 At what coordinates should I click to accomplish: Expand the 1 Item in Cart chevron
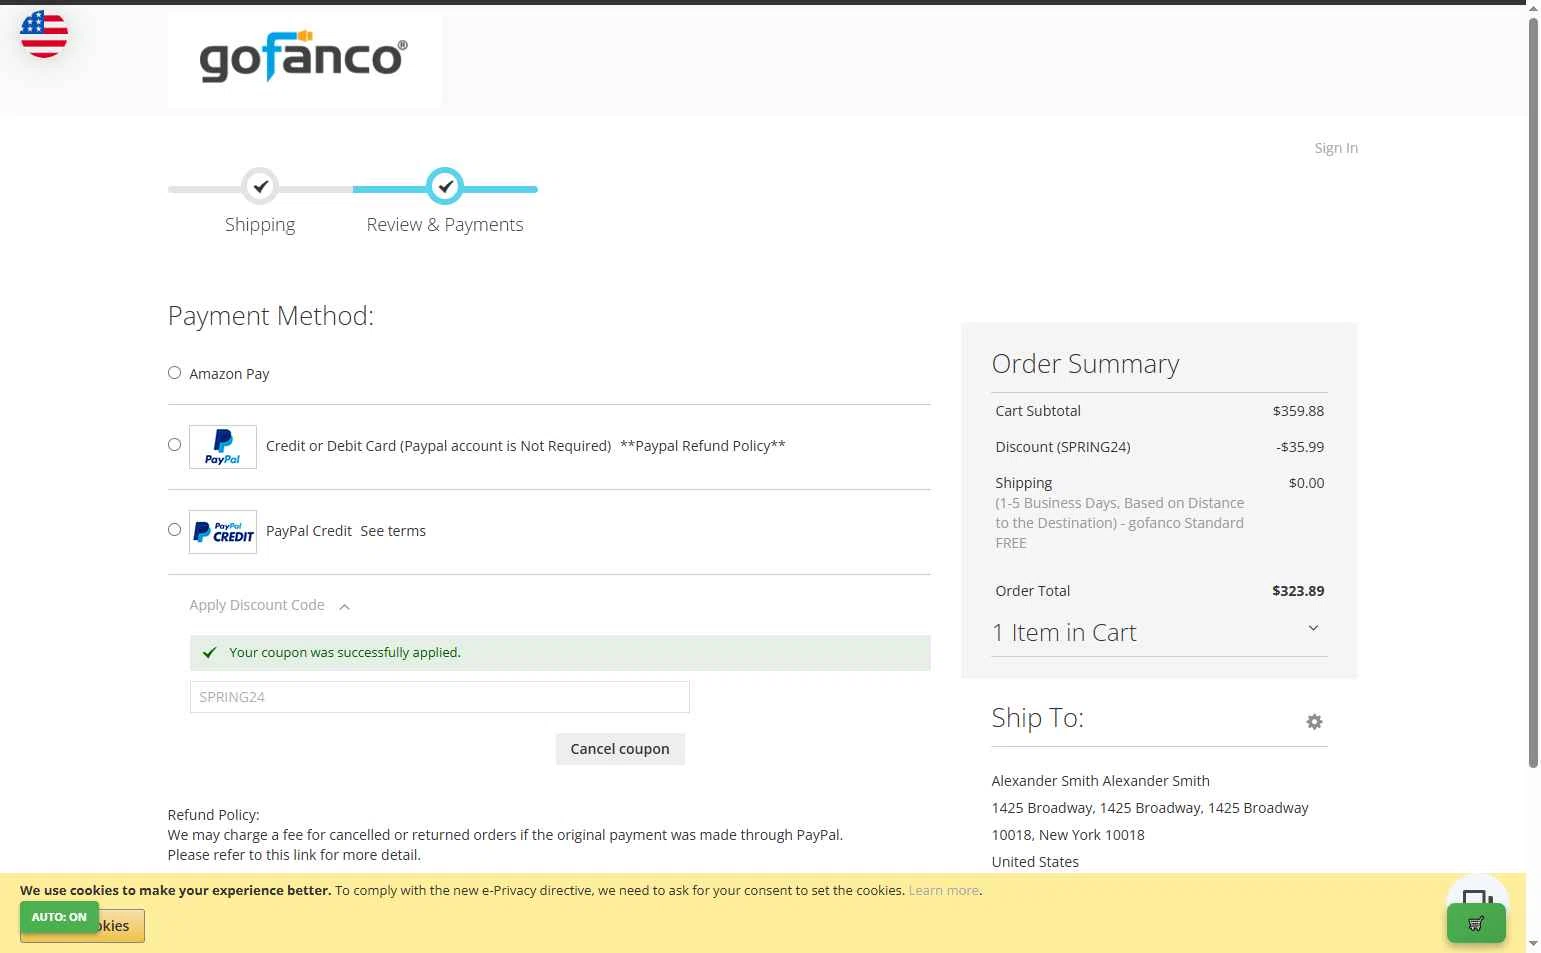(1313, 628)
